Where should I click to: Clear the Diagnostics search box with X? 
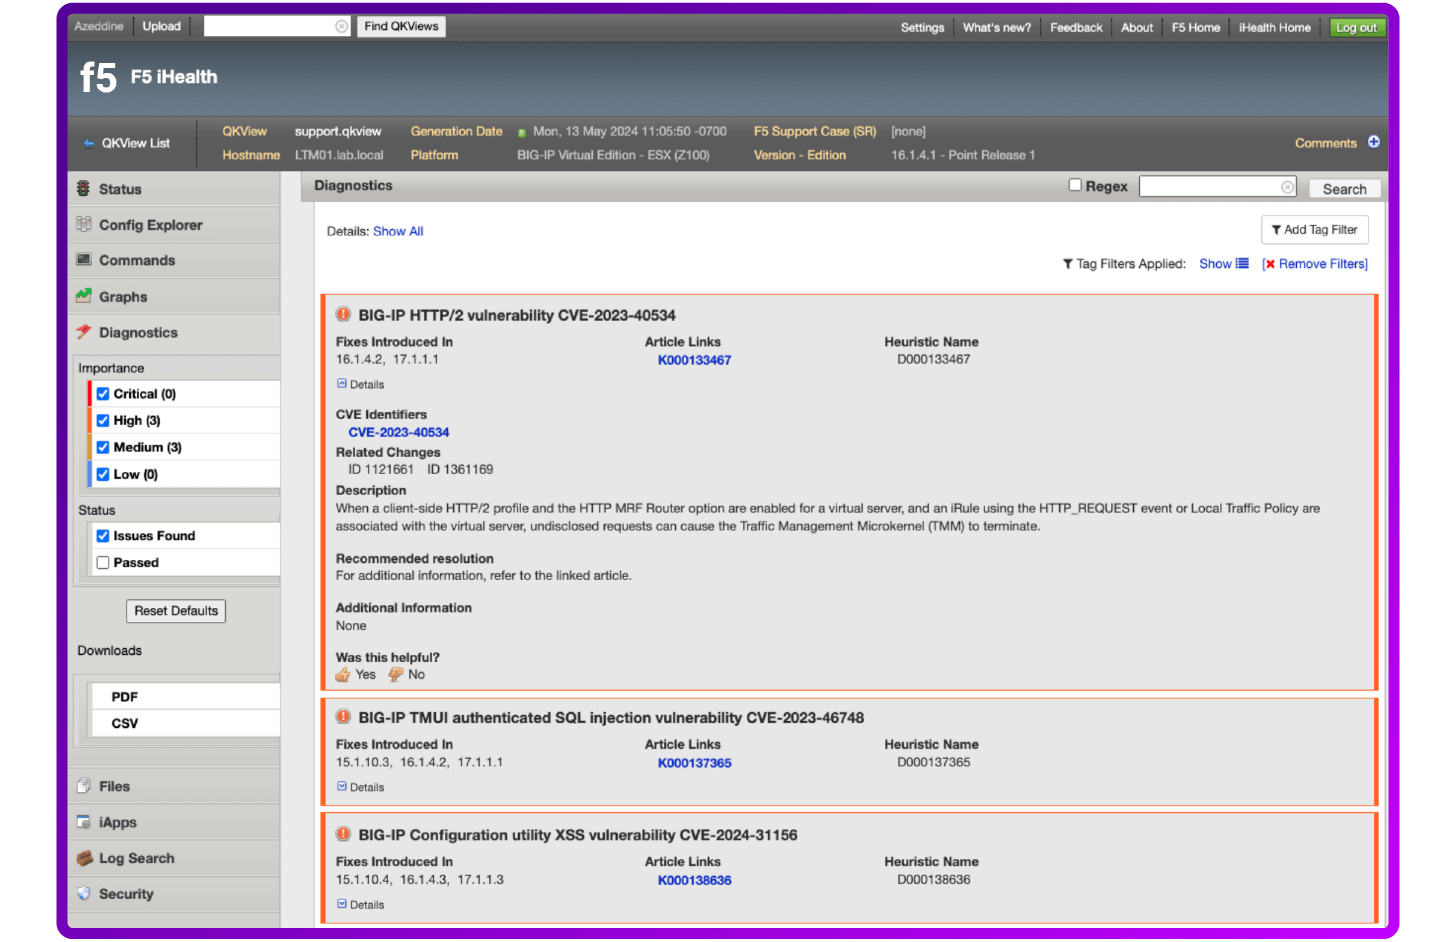click(x=1288, y=187)
